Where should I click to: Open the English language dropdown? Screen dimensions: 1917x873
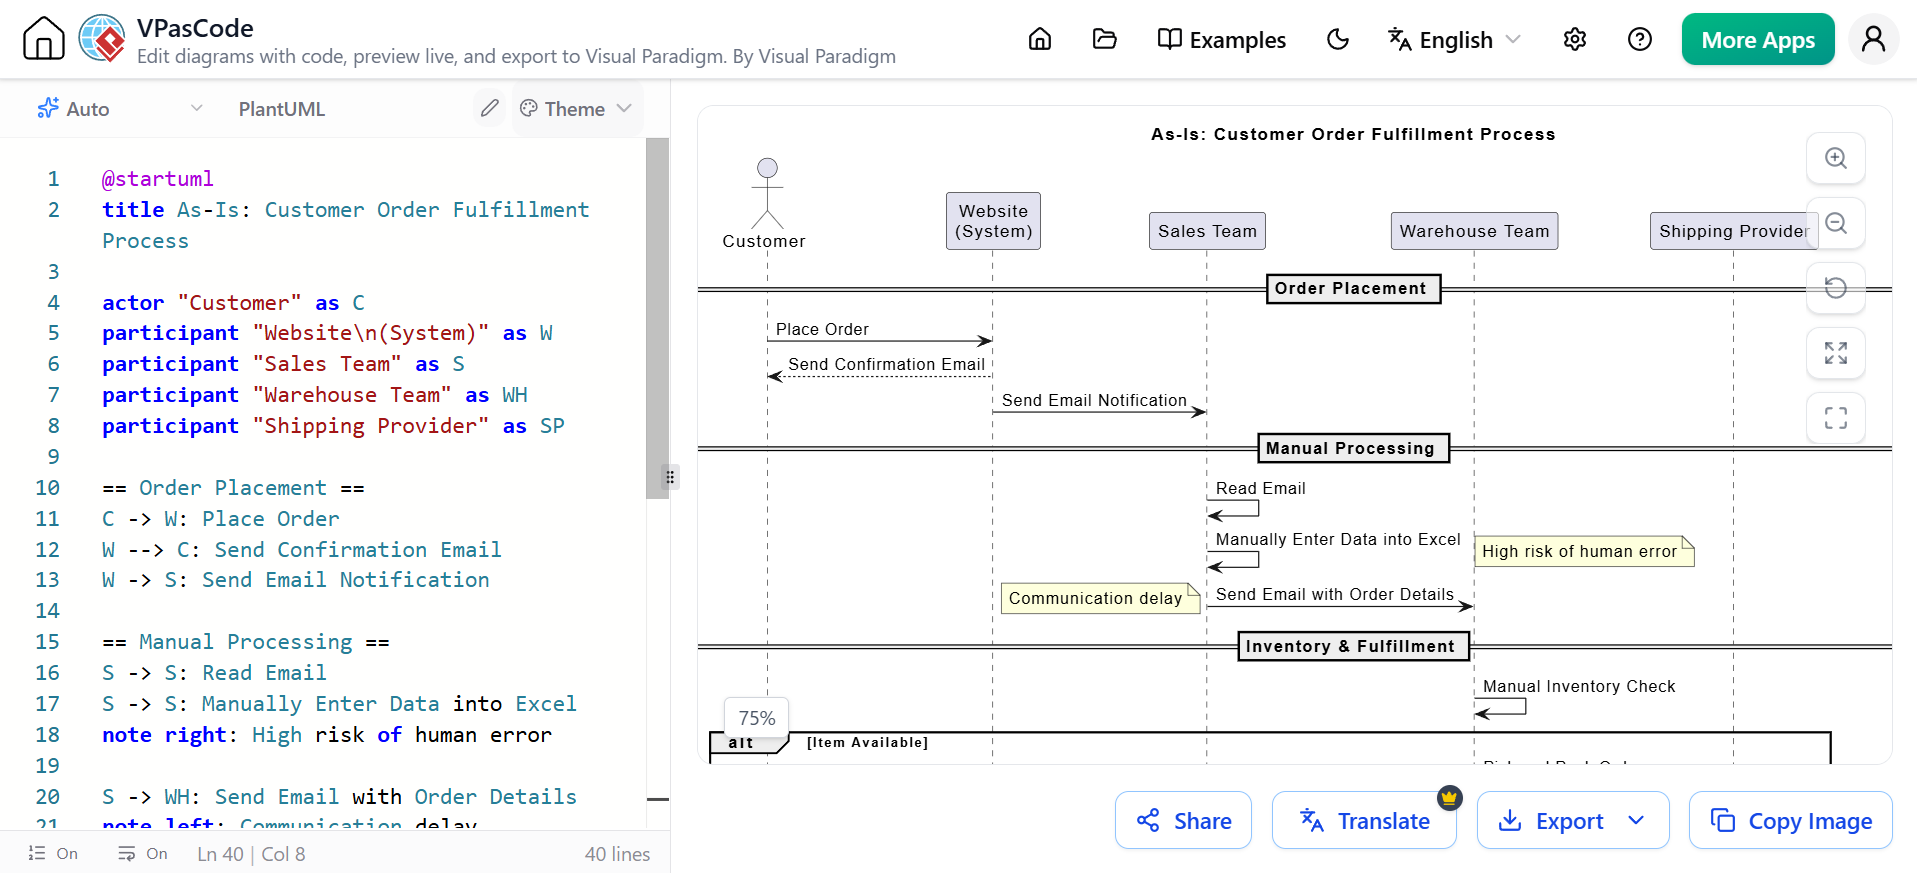pos(1454,39)
